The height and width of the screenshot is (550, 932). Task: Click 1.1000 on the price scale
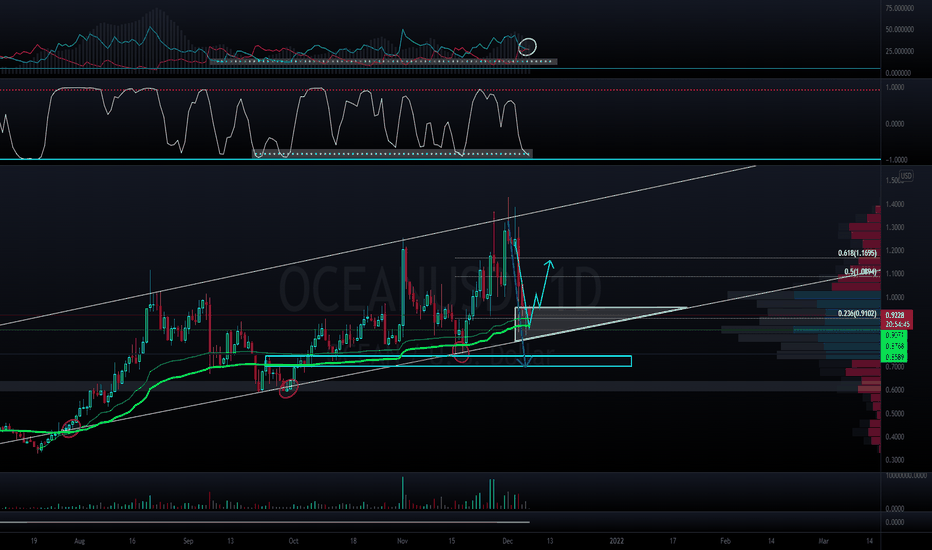coord(895,274)
